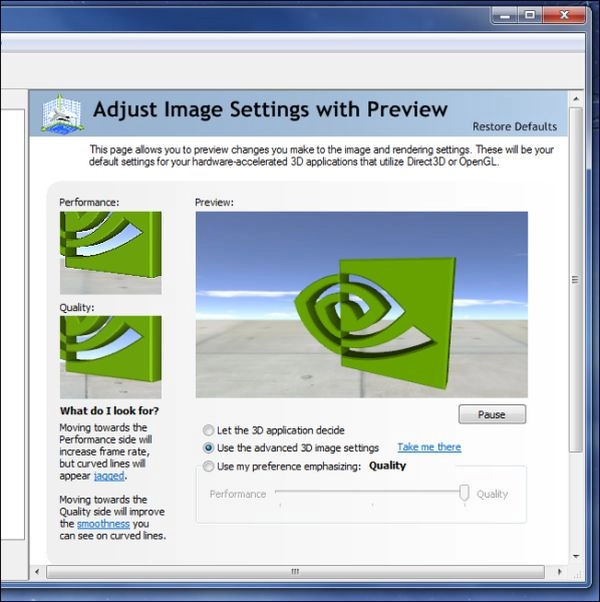
Task: Click the Performance sample thumbnail
Action: pos(111,253)
